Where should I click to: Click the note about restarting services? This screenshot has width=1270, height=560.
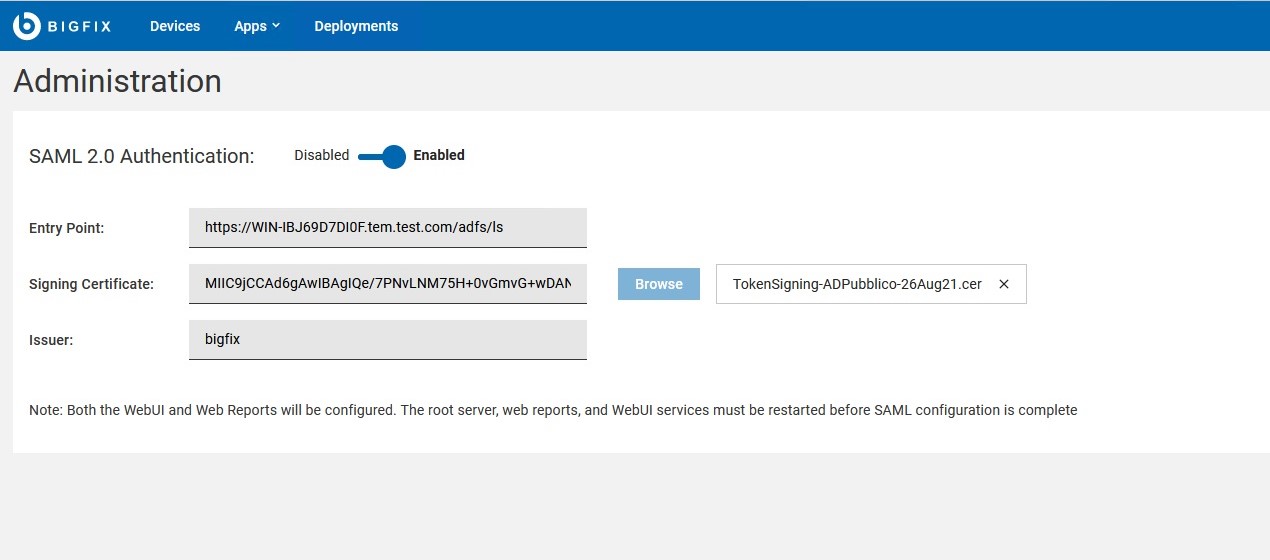coord(553,410)
